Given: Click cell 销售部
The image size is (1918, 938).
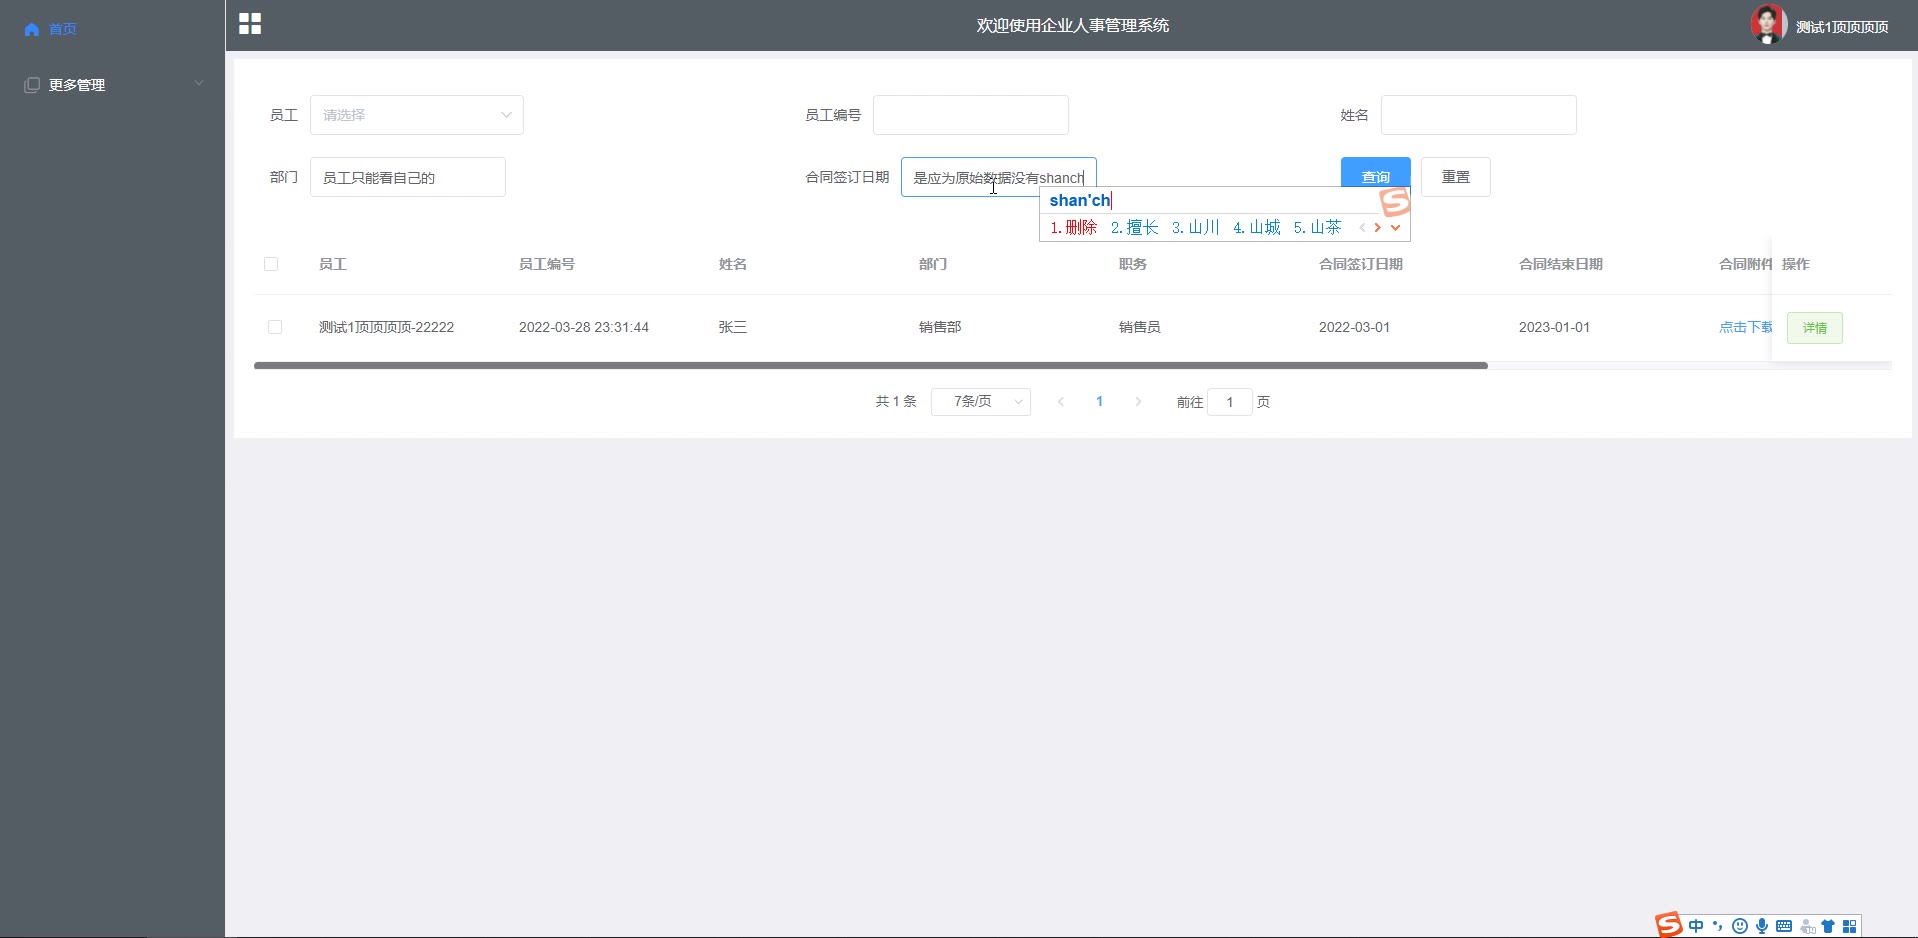Looking at the screenshot, I should [940, 327].
